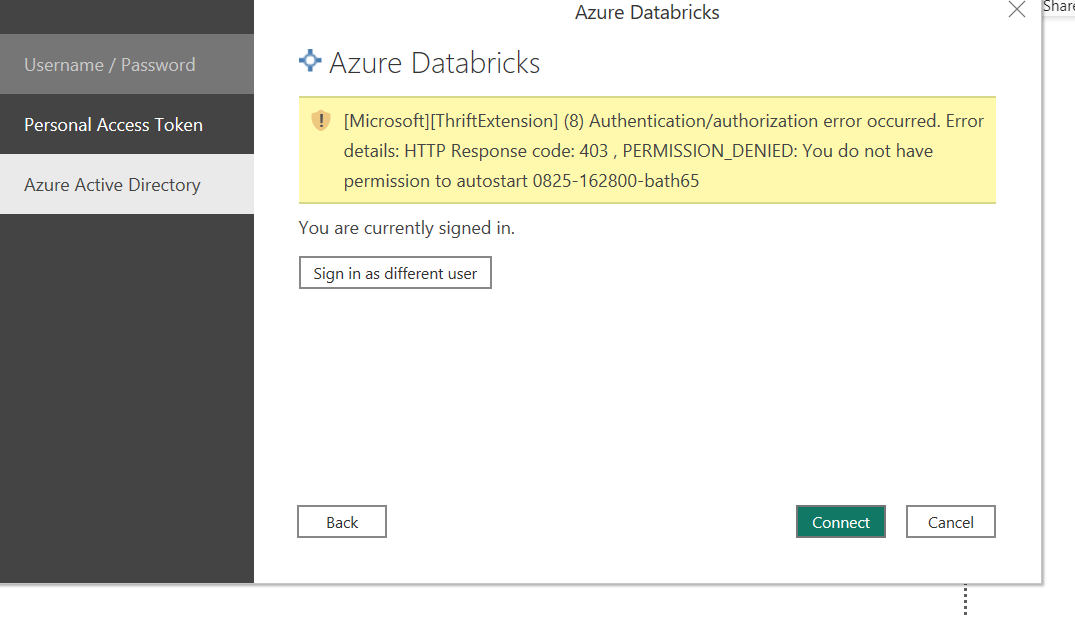The image size is (1075, 617).
Task: Switch to the Personal Access Token tab
Action: [127, 124]
